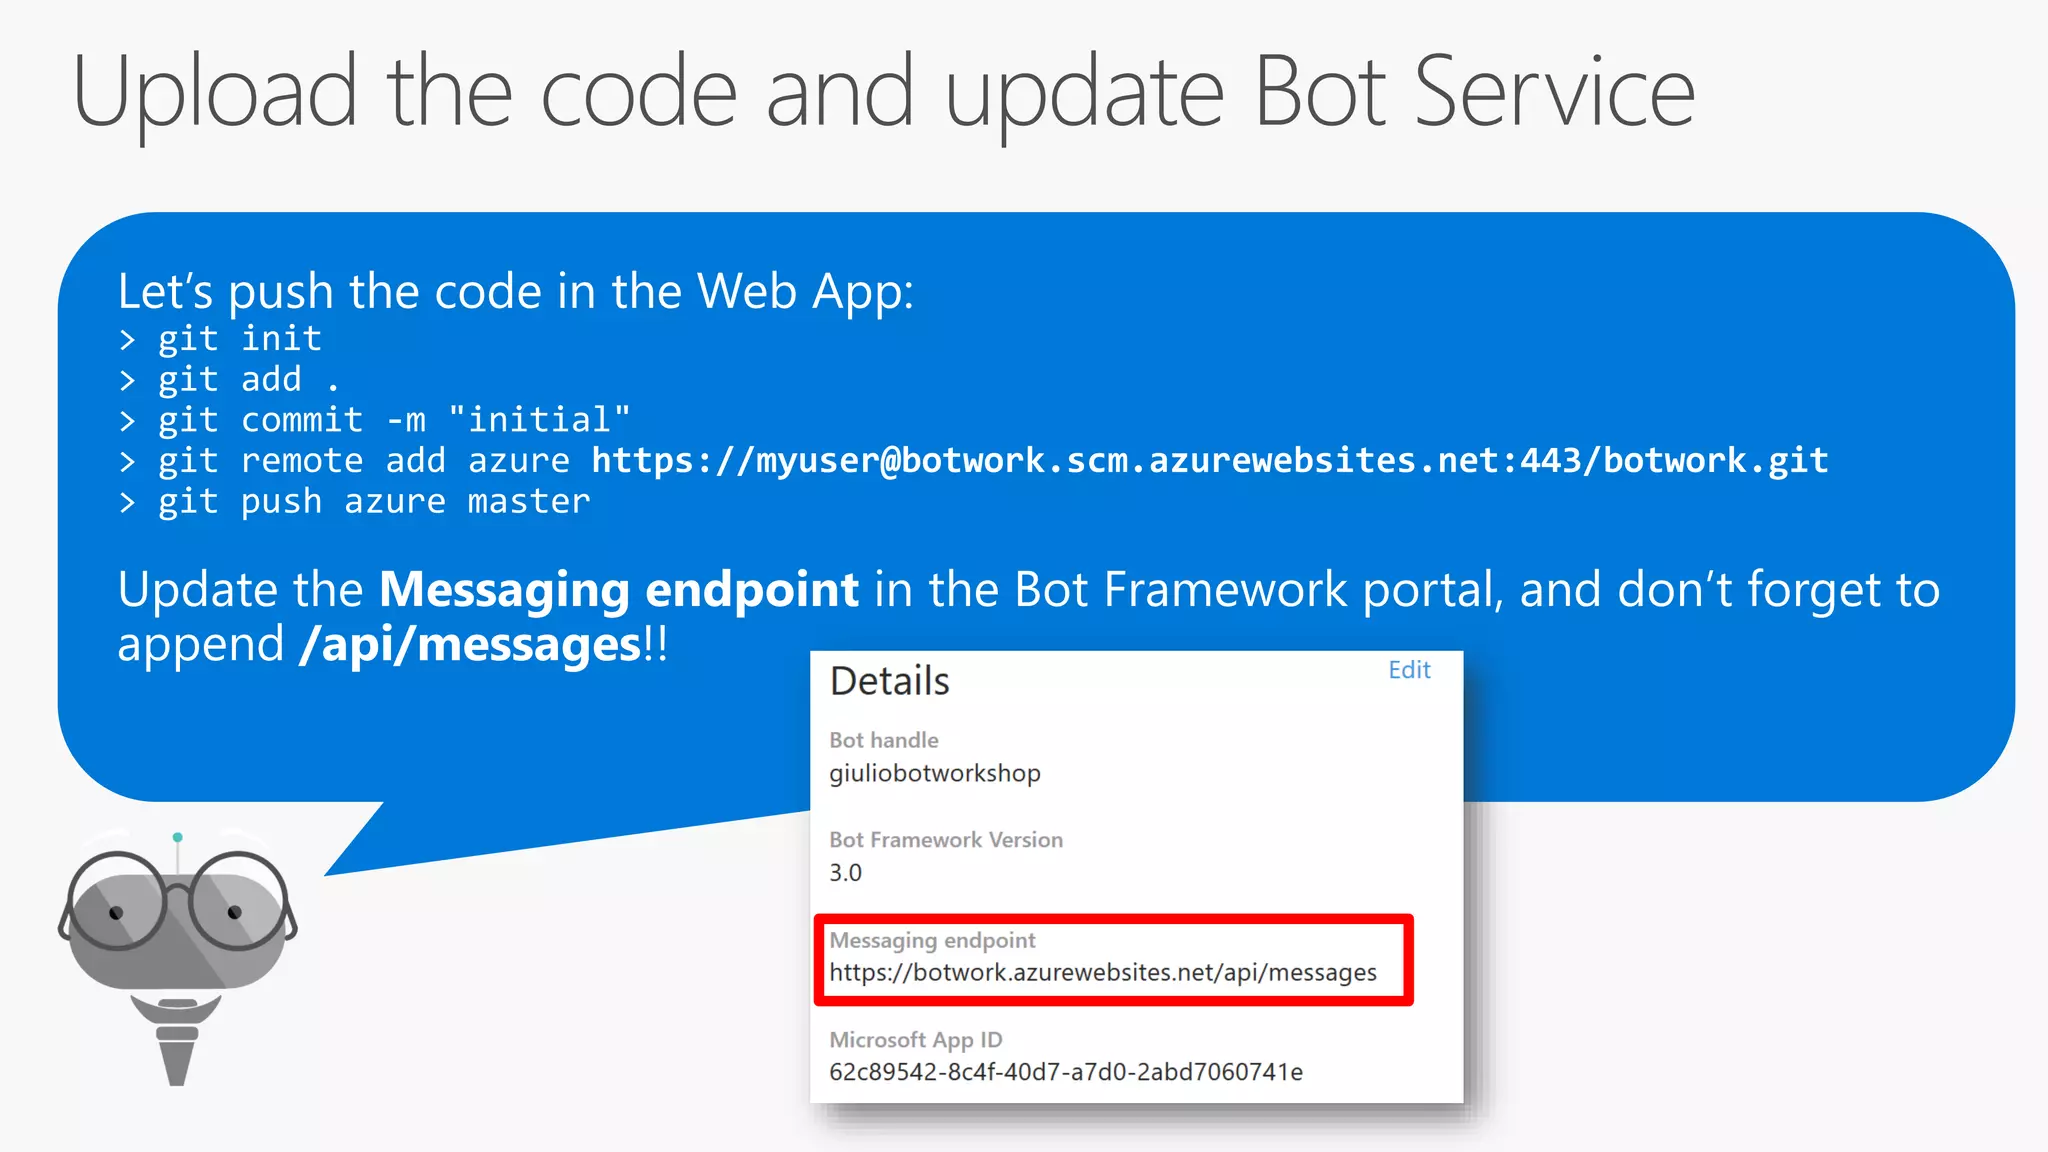The image size is (2048, 1152).
Task: Click the Microsoft App ID label
Action: point(915,1040)
